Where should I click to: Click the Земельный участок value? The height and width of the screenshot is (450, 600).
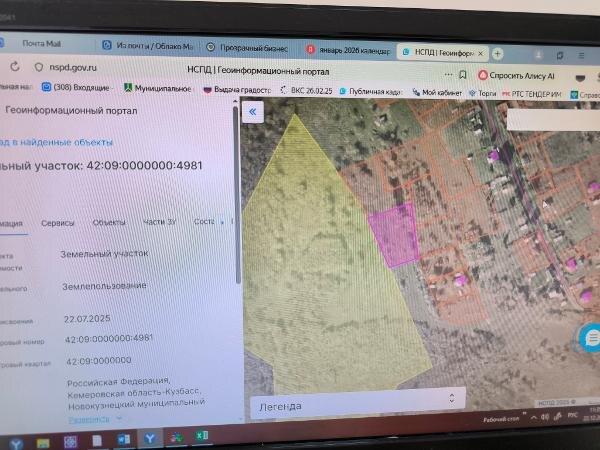coord(104,253)
